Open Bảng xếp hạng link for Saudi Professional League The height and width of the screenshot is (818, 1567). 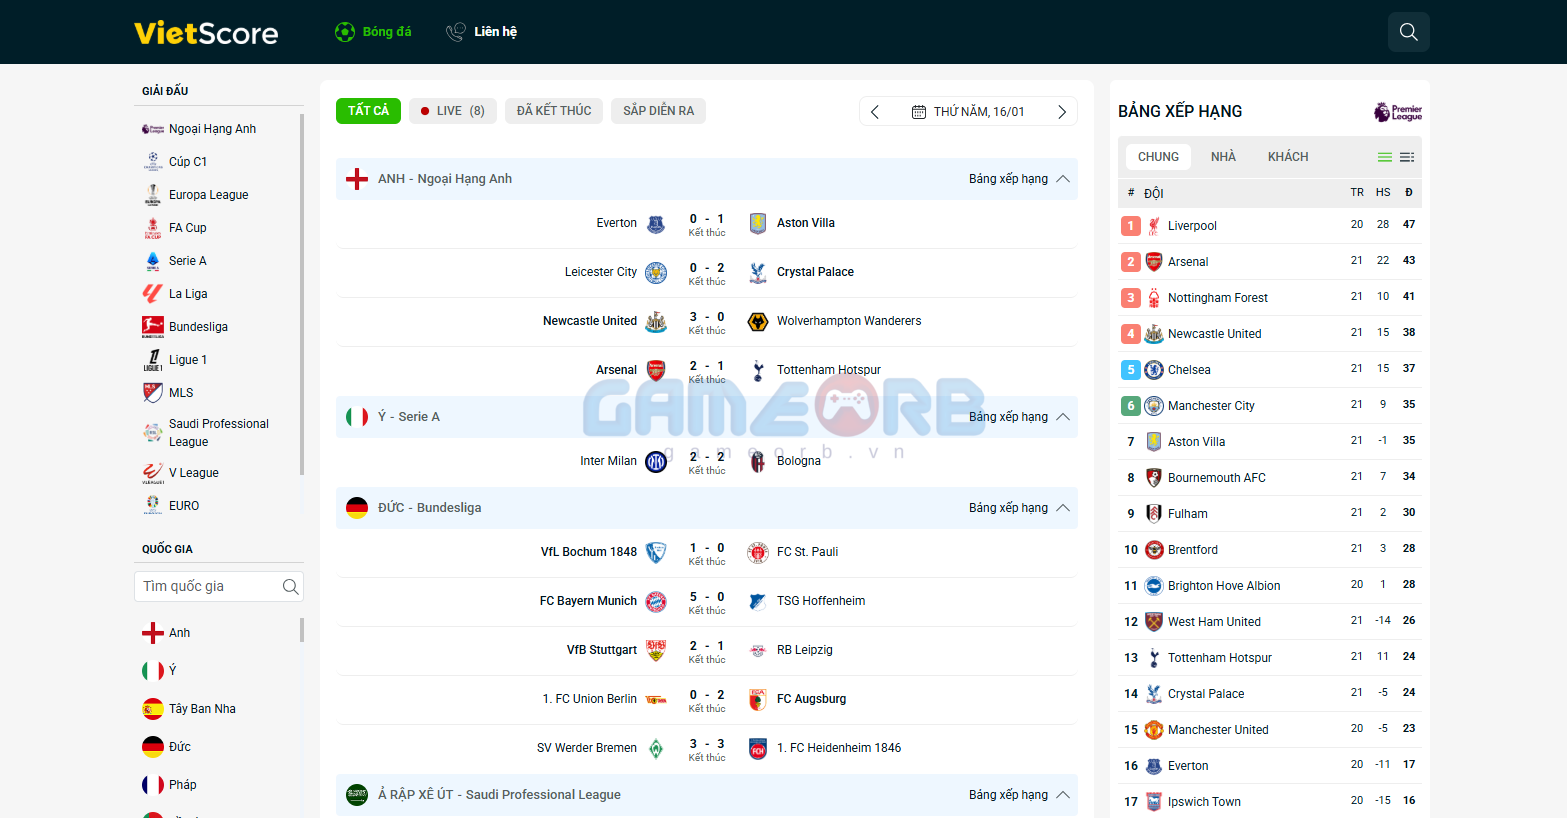1008,795
